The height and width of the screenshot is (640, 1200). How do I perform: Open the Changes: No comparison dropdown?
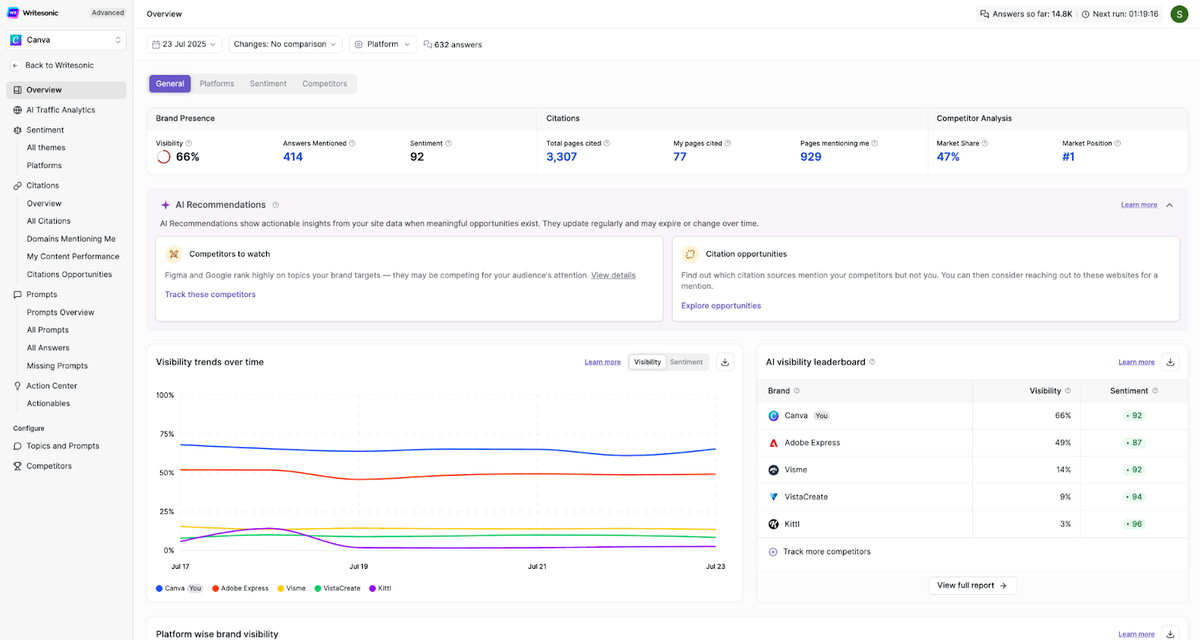tap(285, 44)
